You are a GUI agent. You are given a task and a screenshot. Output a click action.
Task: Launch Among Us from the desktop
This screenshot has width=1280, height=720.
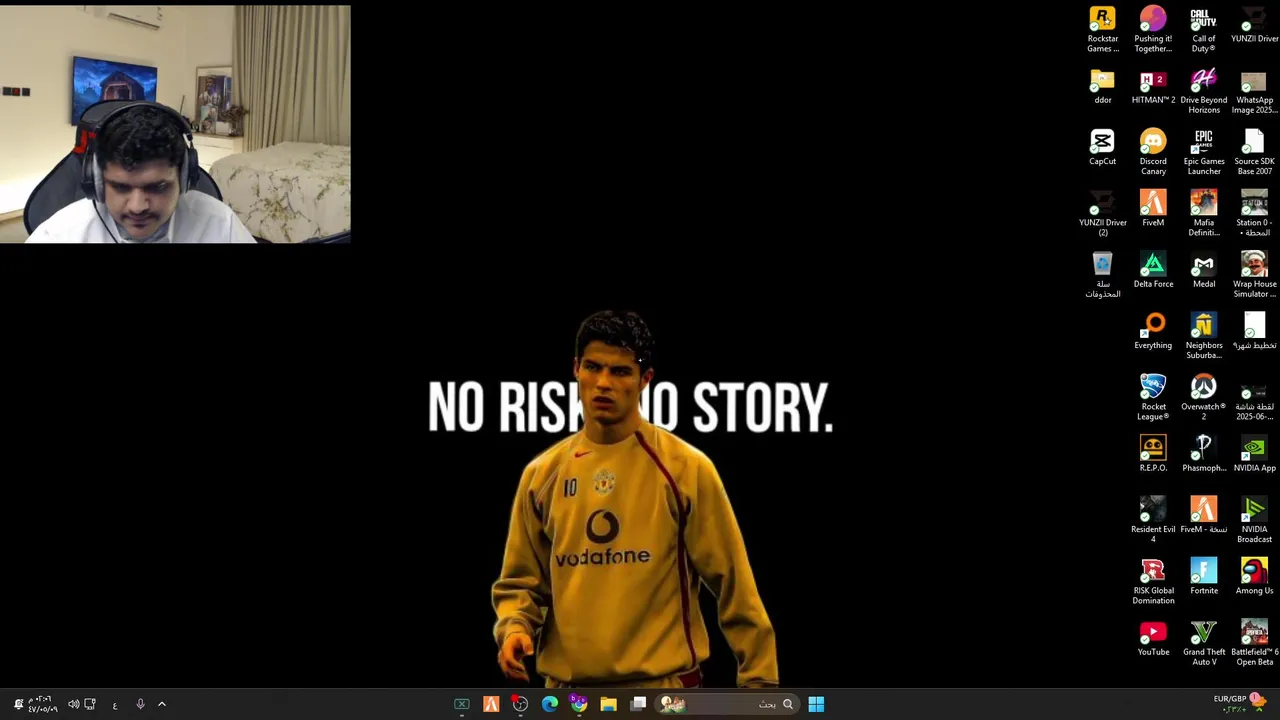click(1254, 576)
